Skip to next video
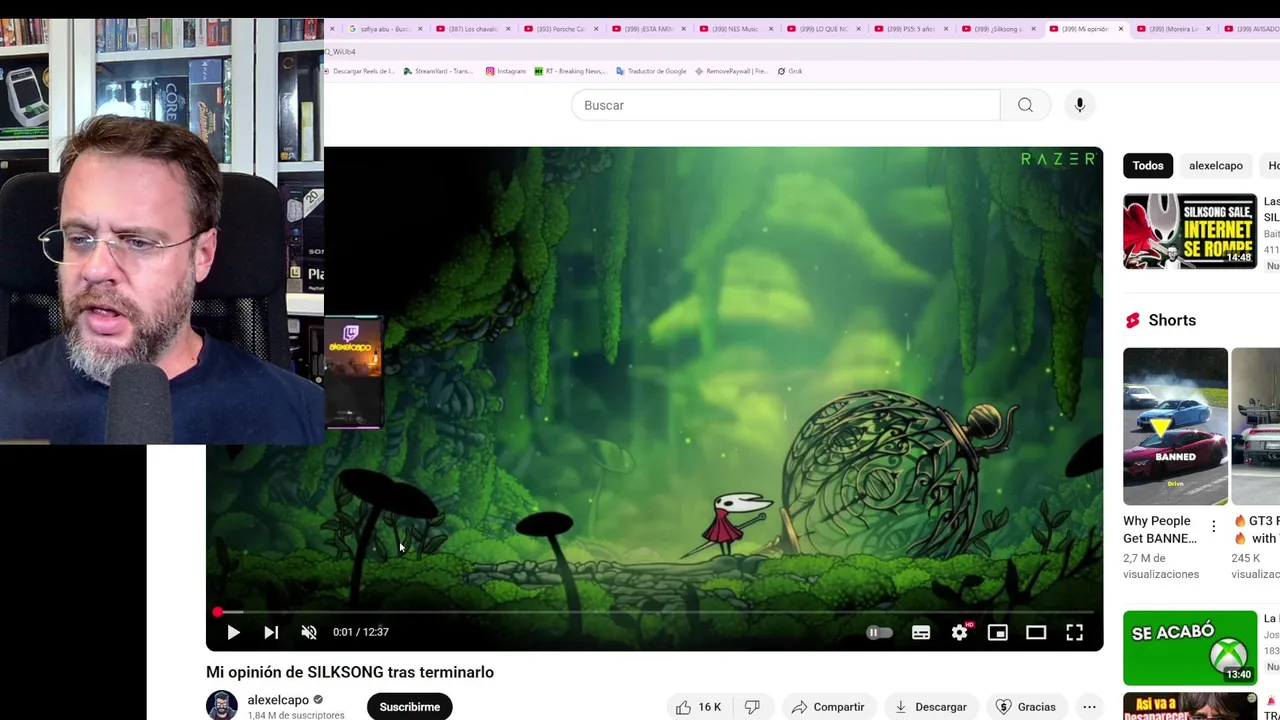 tap(271, 632)
